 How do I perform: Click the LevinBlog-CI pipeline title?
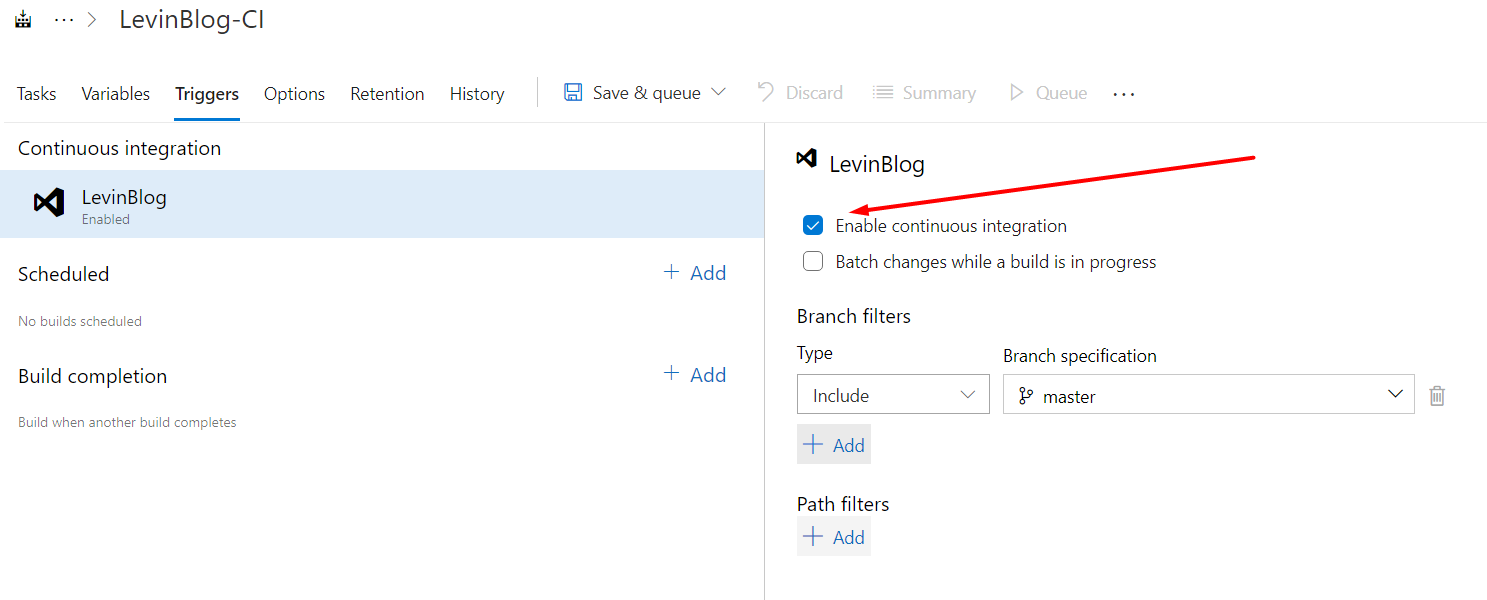(x=192, y=20)
